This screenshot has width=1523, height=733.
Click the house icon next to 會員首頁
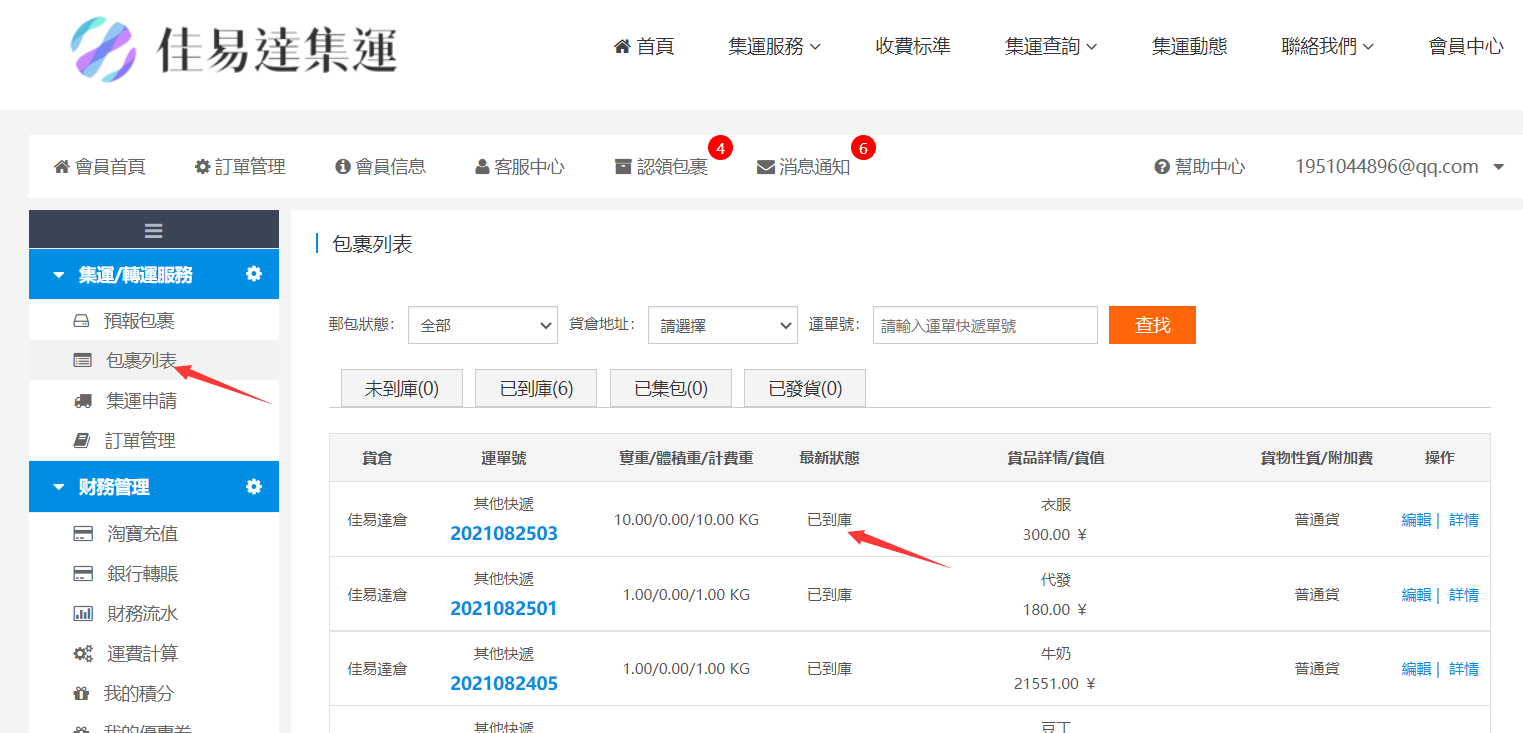tap(62, 167)
